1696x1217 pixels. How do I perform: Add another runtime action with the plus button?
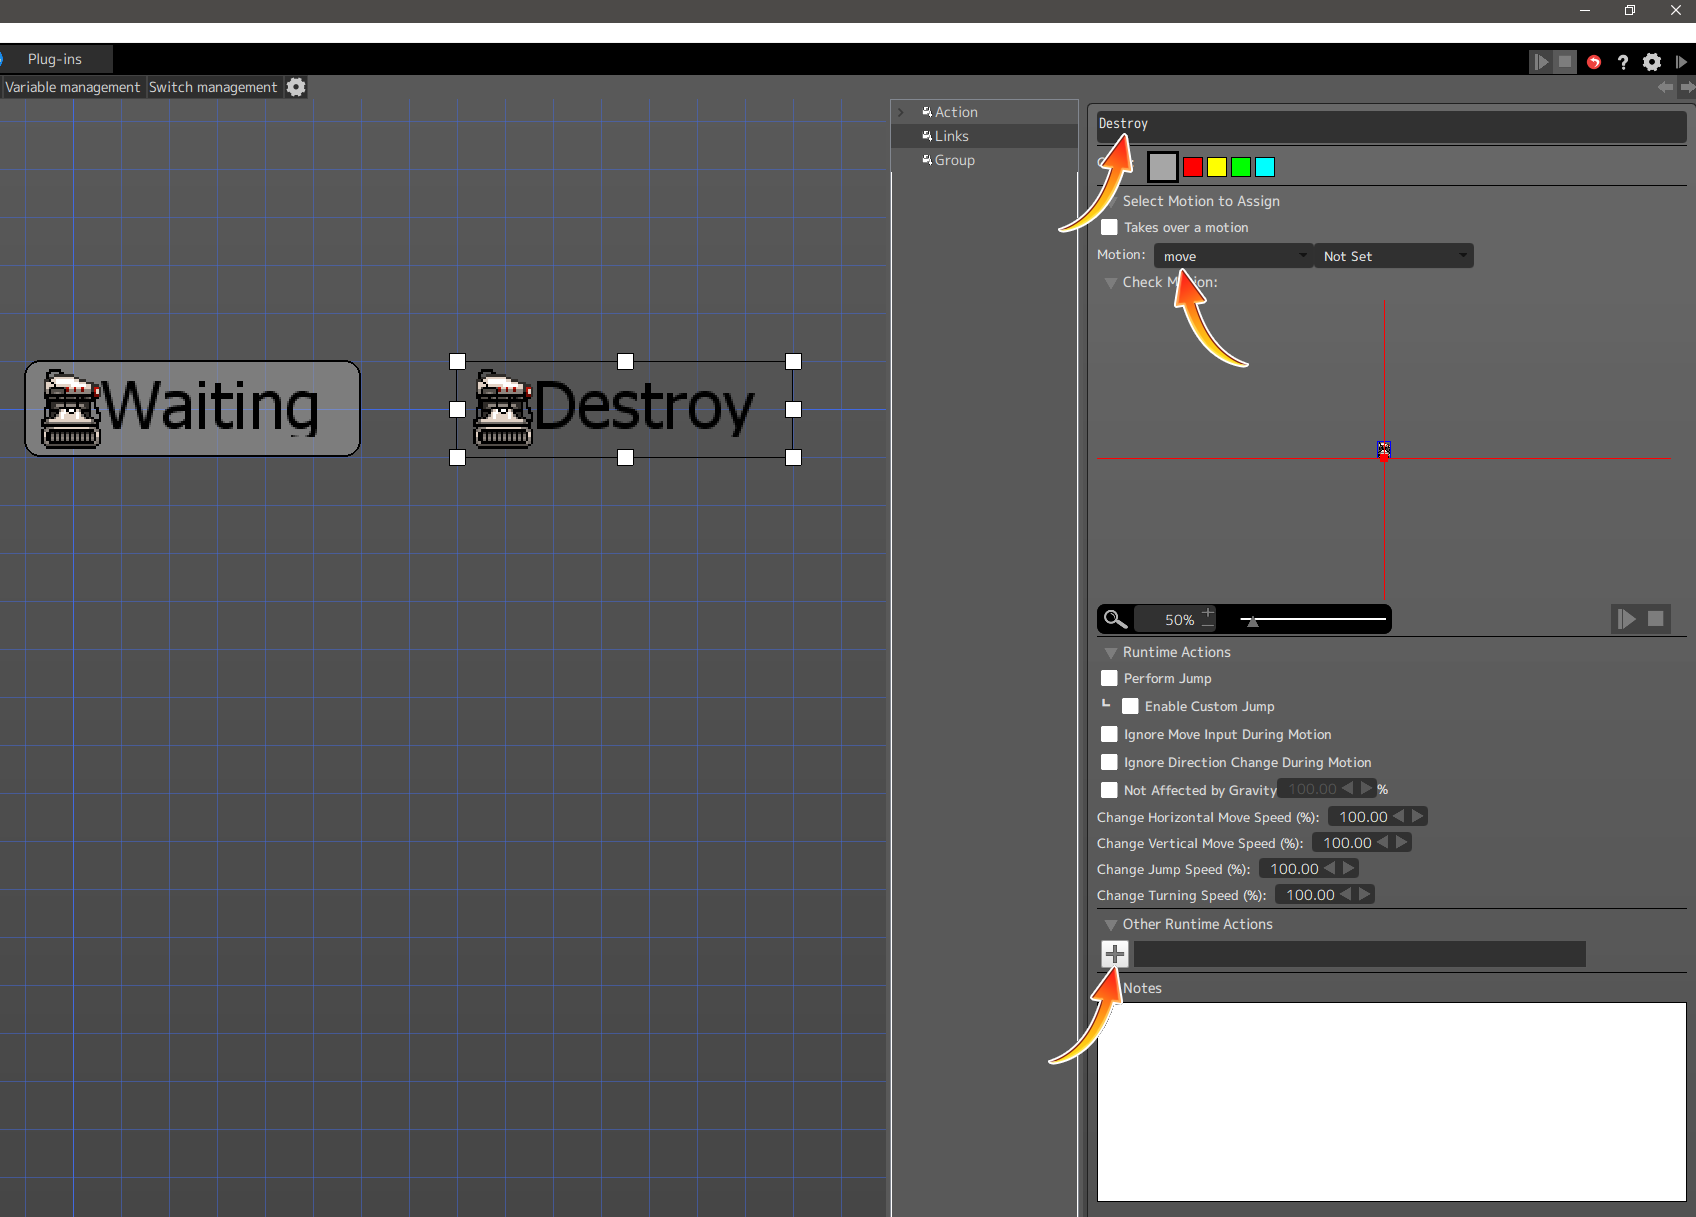(x=1115, y=954)
